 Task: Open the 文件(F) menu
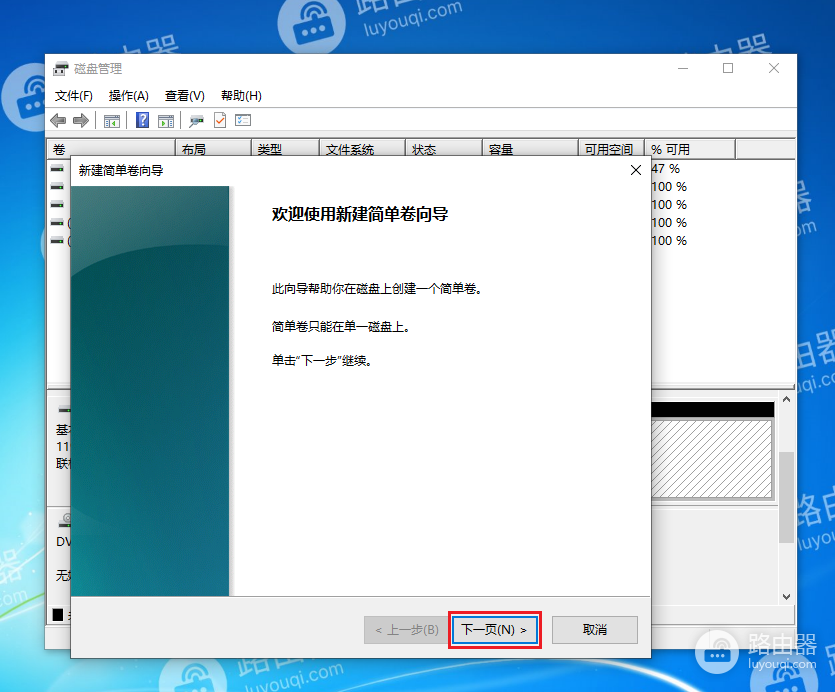click(x=73, y=96)
